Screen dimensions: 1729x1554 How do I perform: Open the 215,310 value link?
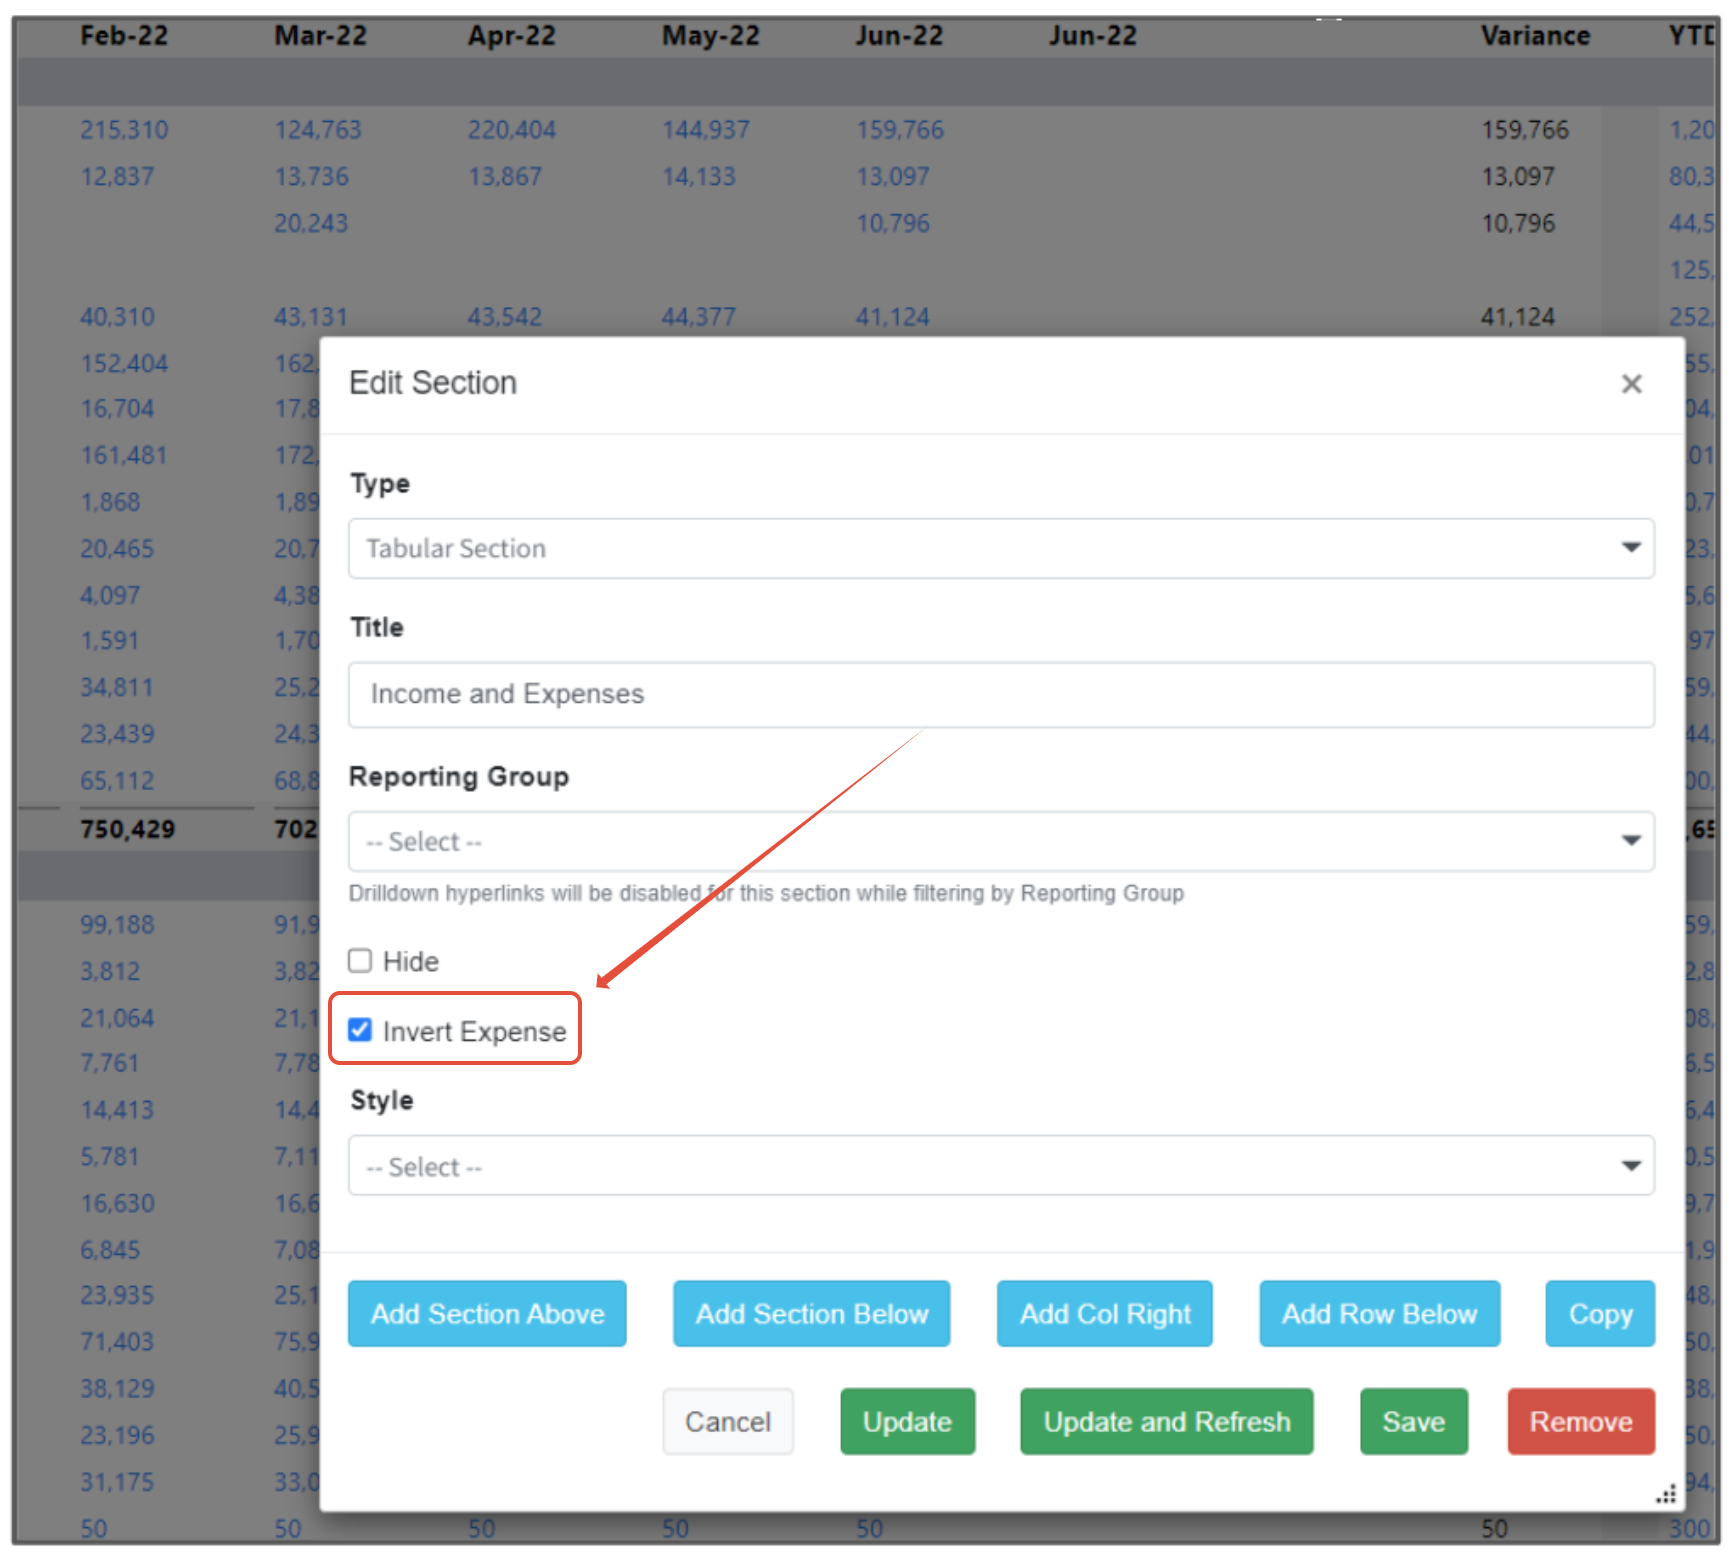tap(124, 130)
